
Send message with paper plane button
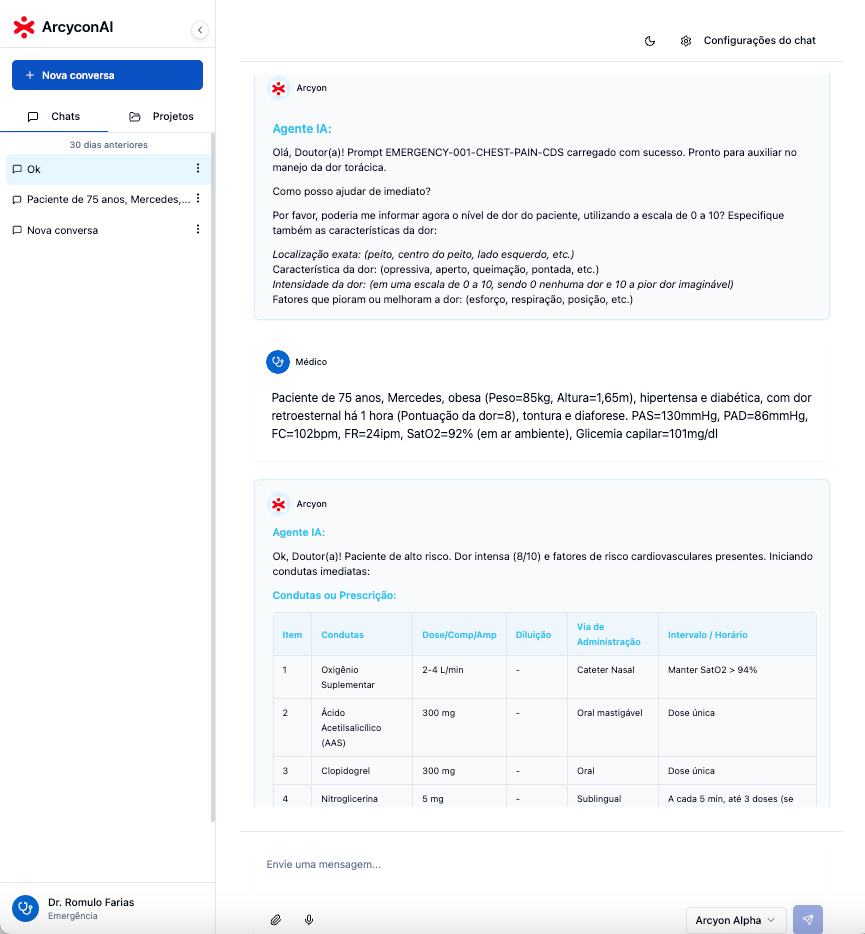(808, 920)
